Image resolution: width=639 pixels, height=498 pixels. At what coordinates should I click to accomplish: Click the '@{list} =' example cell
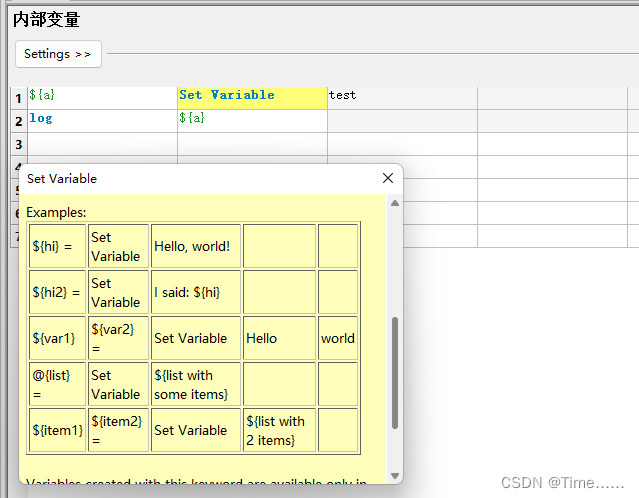click(57, 384)
